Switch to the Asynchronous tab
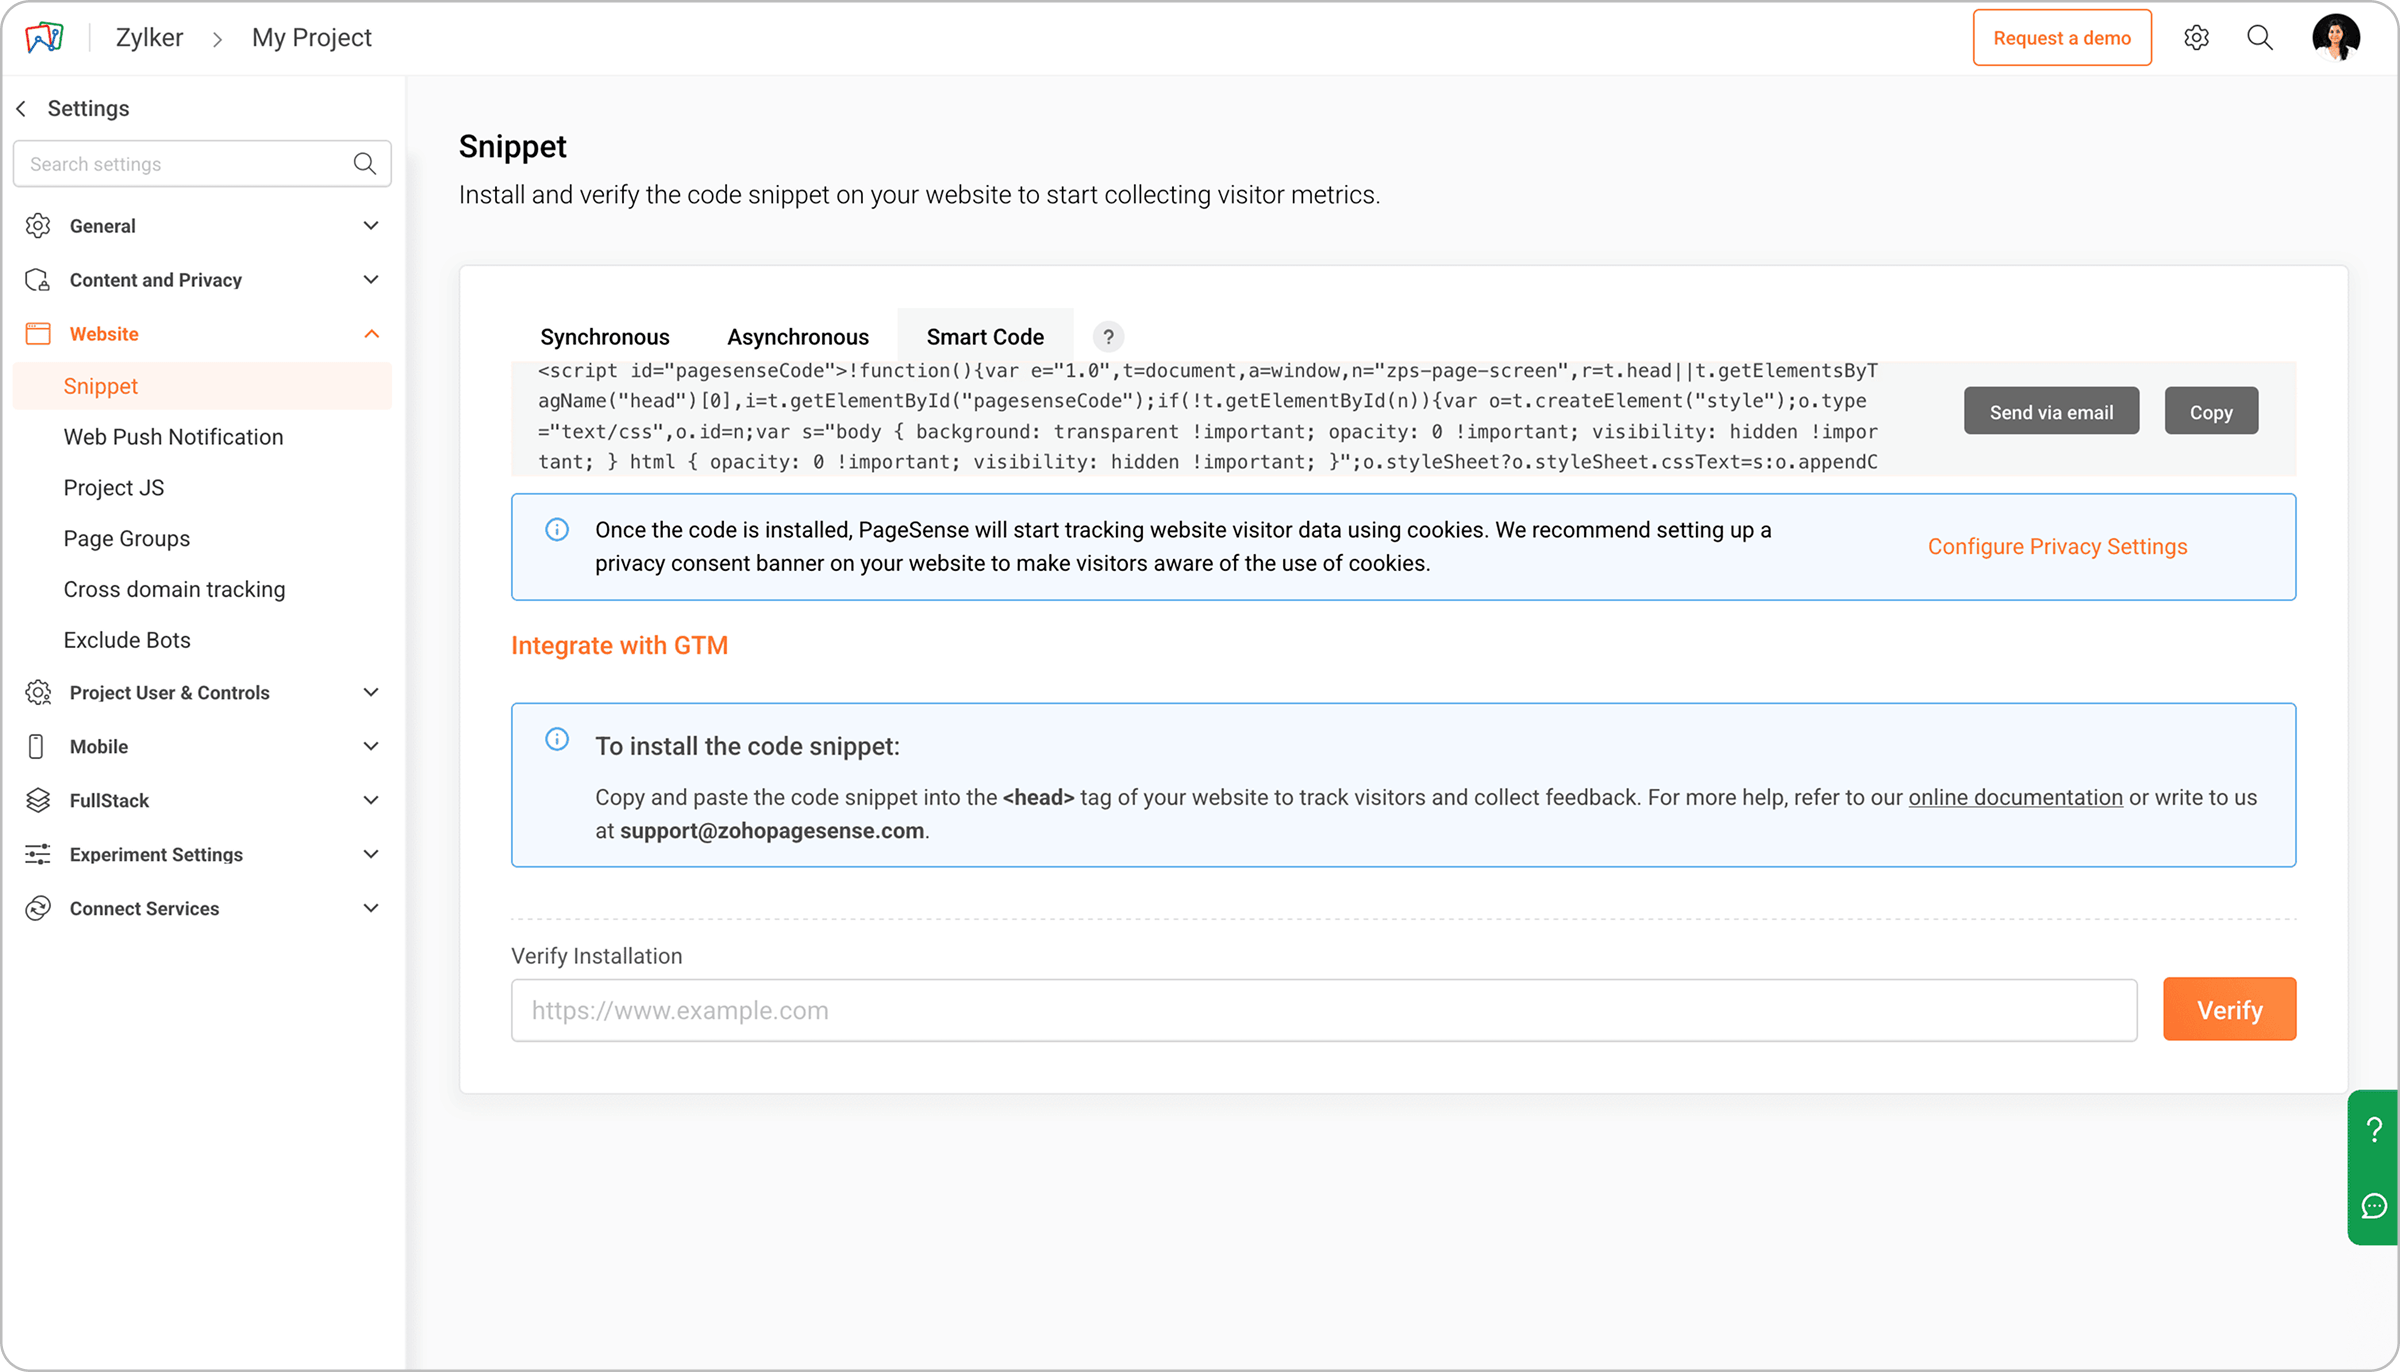This screenshot has height=1372, width=2400. click(x=798, y=337)
